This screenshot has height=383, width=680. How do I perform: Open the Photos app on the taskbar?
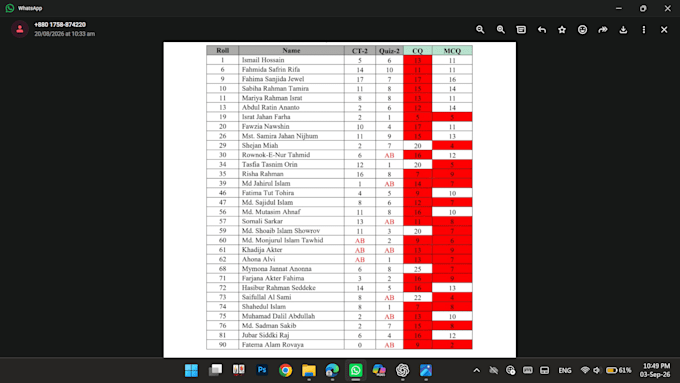426,370
